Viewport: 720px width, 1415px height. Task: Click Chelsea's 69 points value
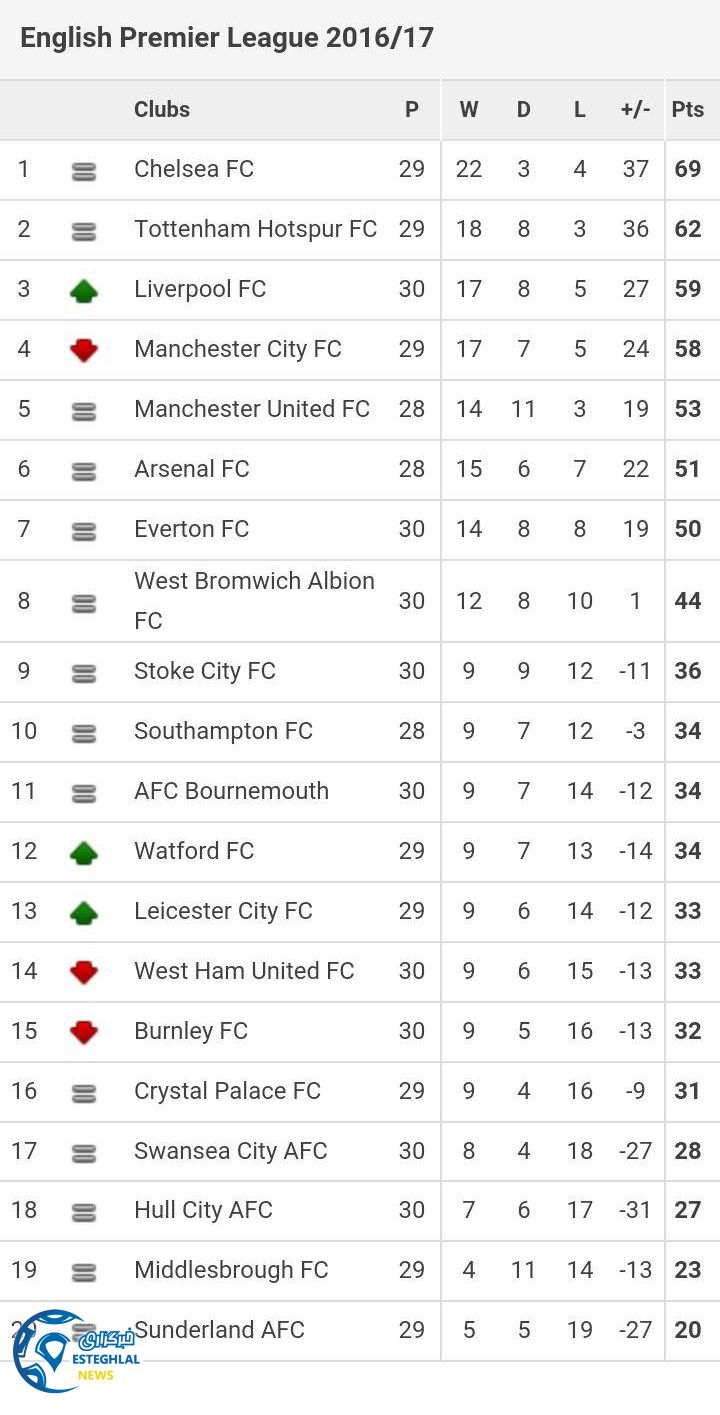click(x=688, y=169)
